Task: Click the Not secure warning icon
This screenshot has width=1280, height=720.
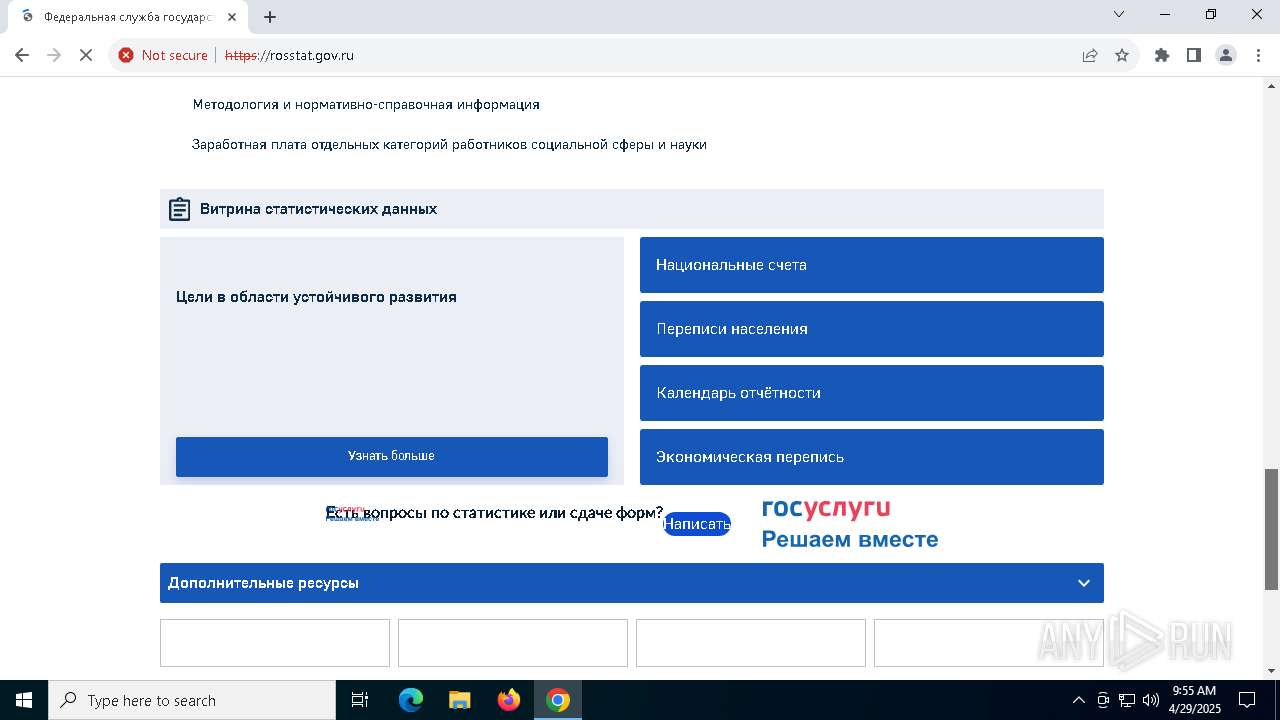Action: (126, 55)
